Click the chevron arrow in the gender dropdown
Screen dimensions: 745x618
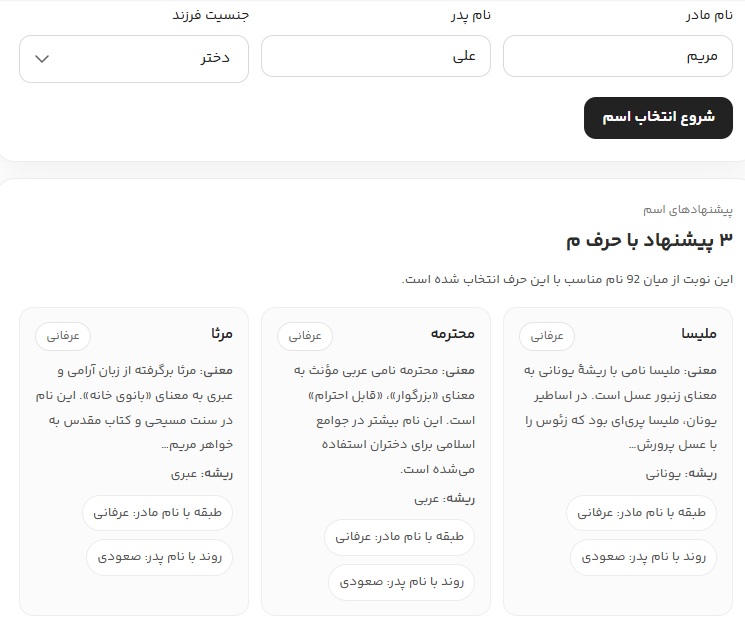(42, 59)
